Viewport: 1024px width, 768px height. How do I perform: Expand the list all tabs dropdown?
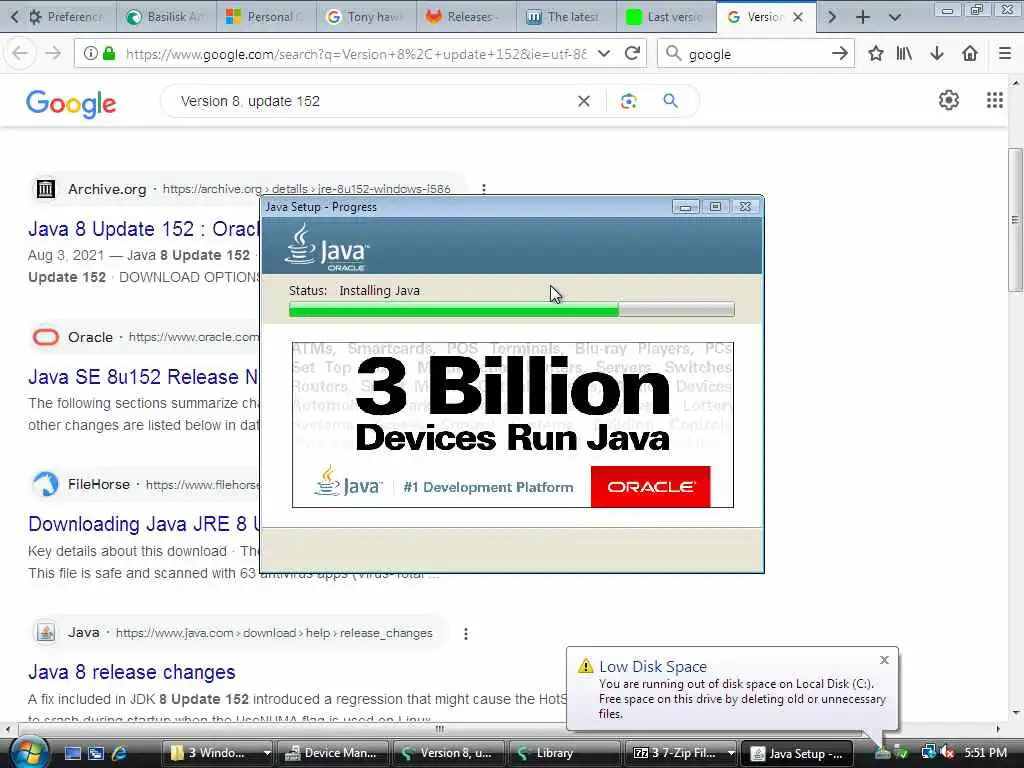[x=895, y=17]
